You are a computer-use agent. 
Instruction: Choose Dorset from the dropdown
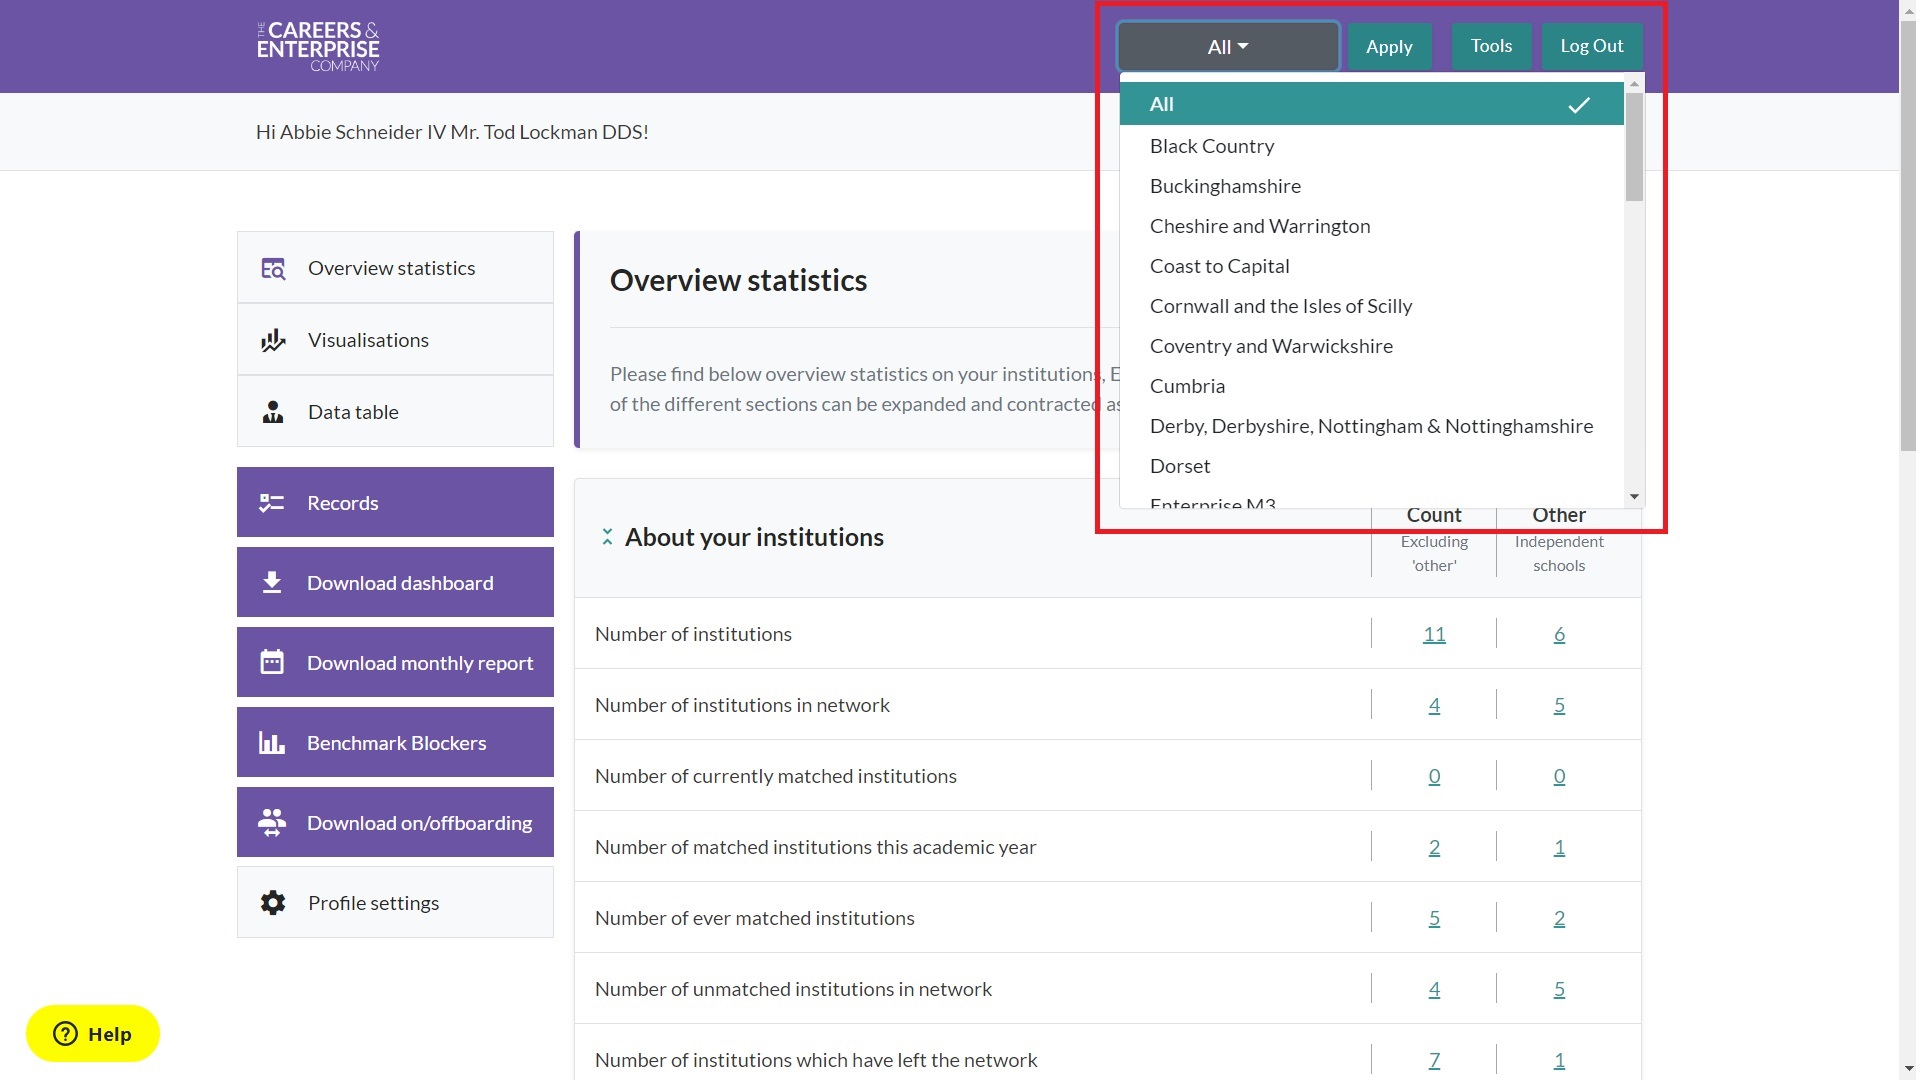(x=1371, y=466)
